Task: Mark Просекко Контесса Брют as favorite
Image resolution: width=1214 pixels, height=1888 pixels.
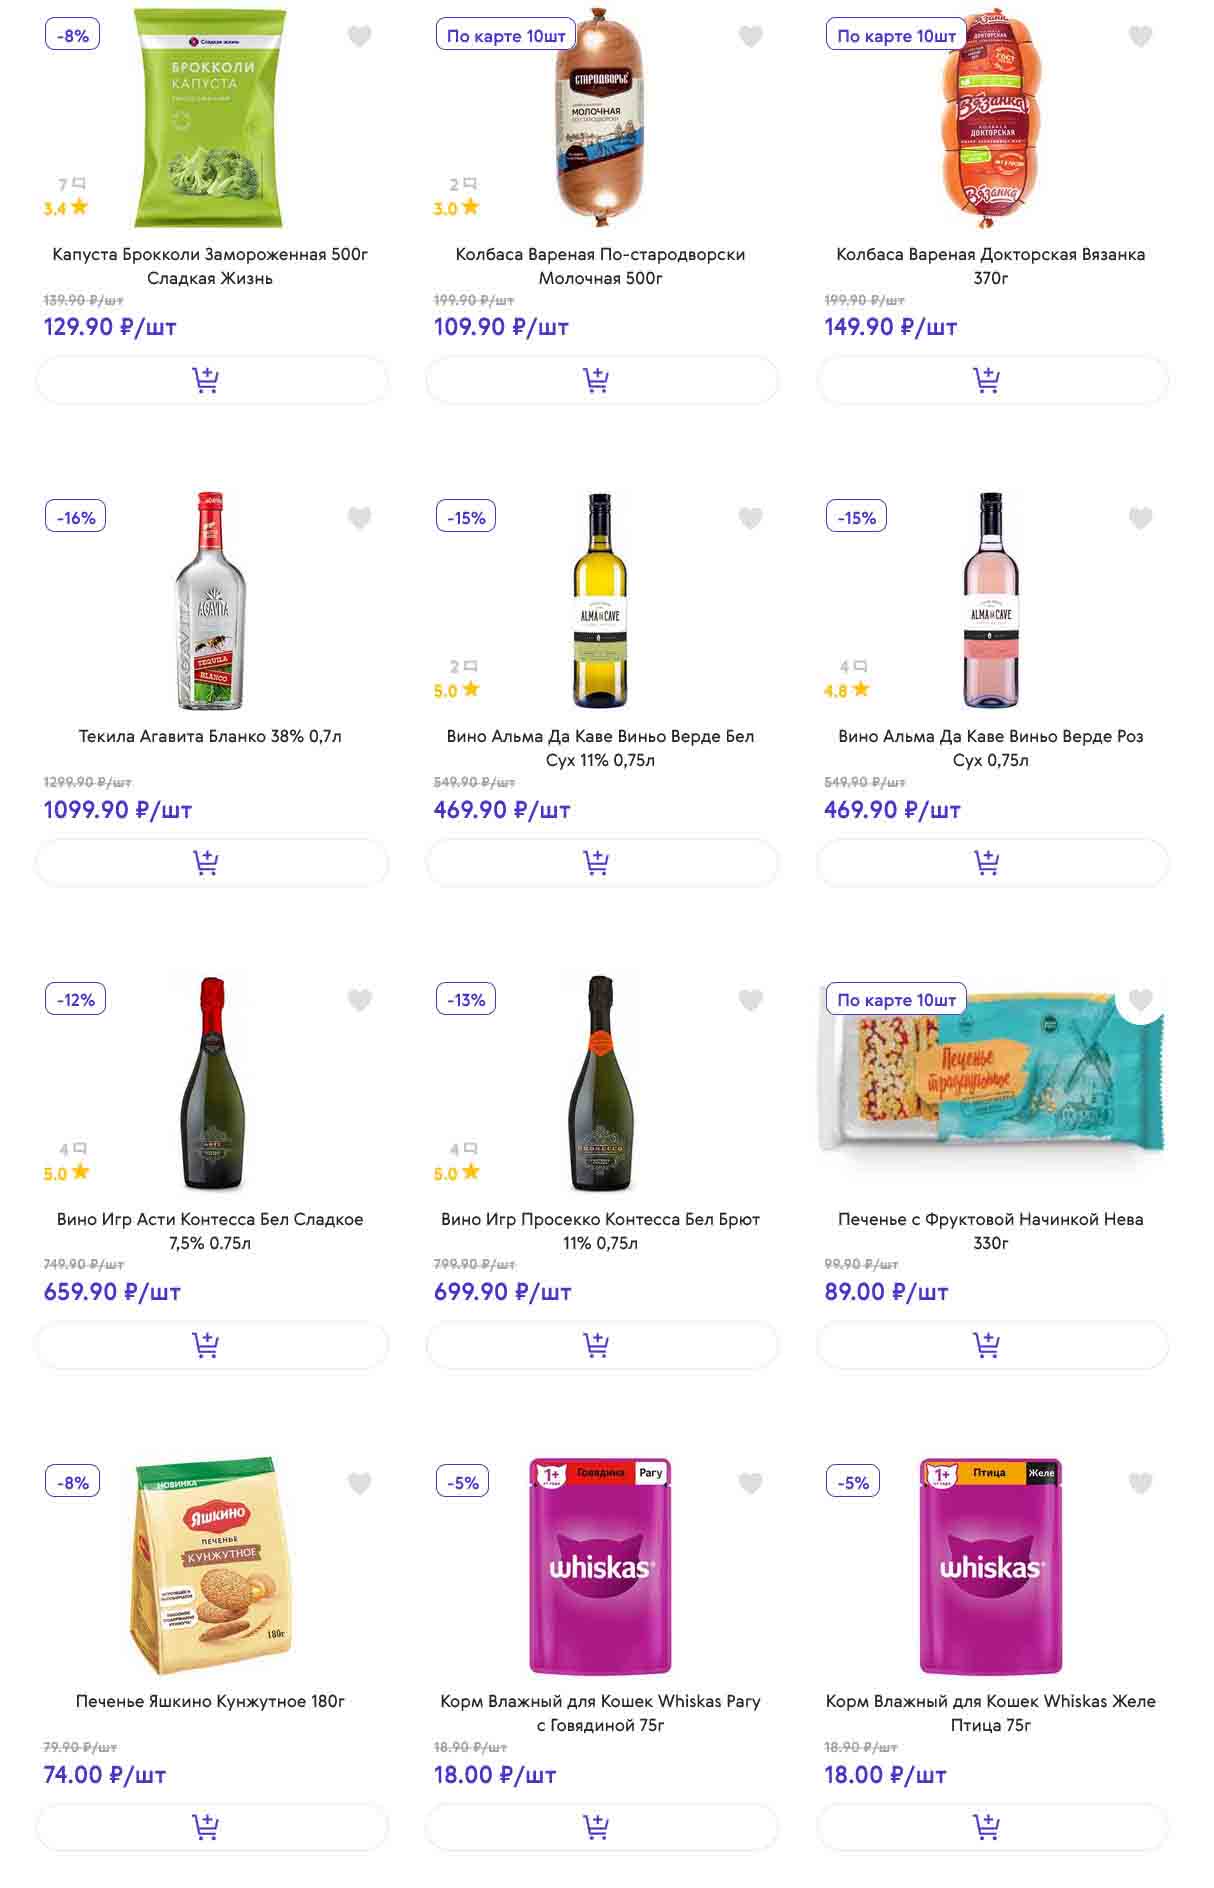Action: (x=750, y=1000)
